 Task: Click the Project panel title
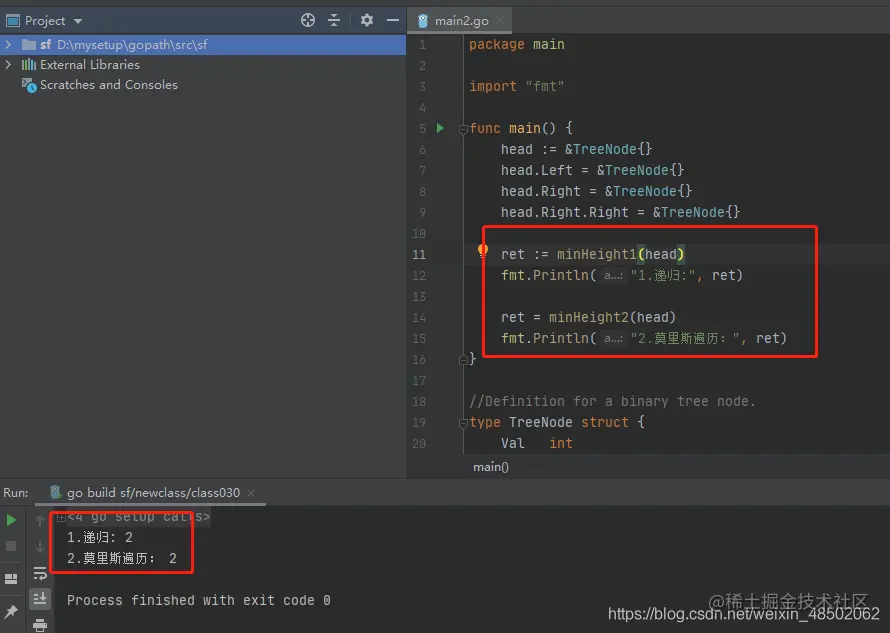point(45,21)
